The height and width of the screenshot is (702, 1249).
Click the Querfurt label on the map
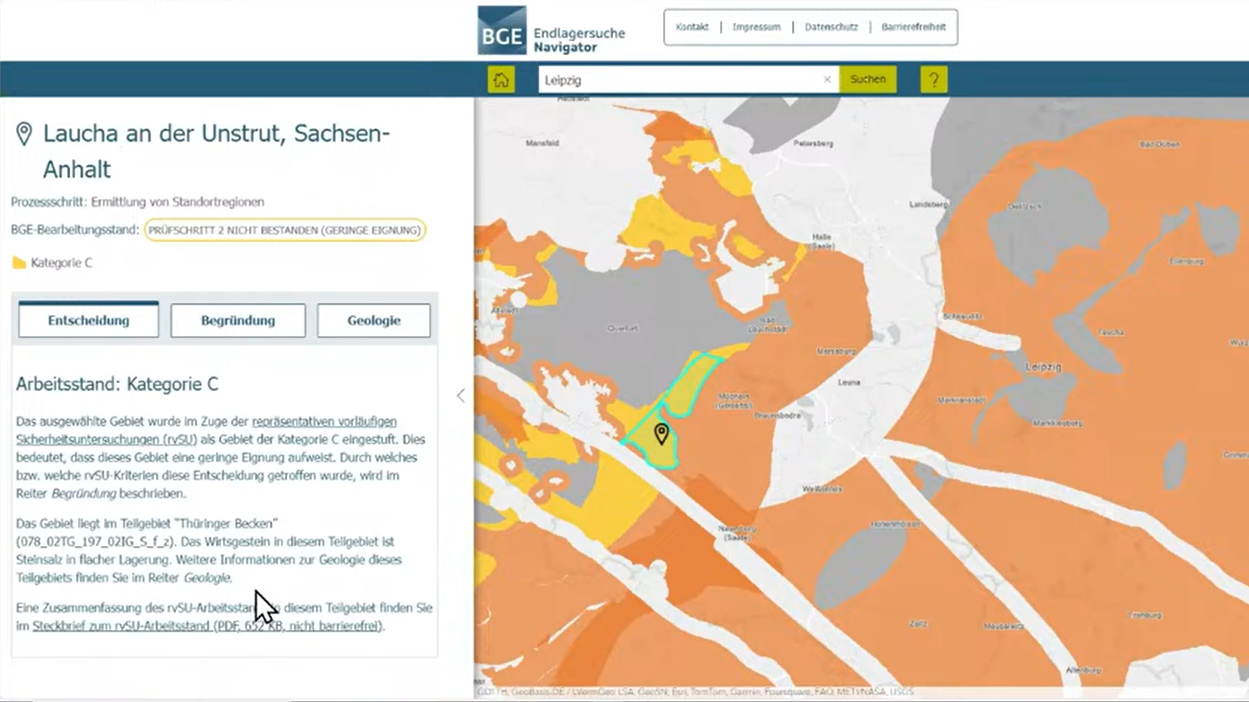tap(623, 328)
